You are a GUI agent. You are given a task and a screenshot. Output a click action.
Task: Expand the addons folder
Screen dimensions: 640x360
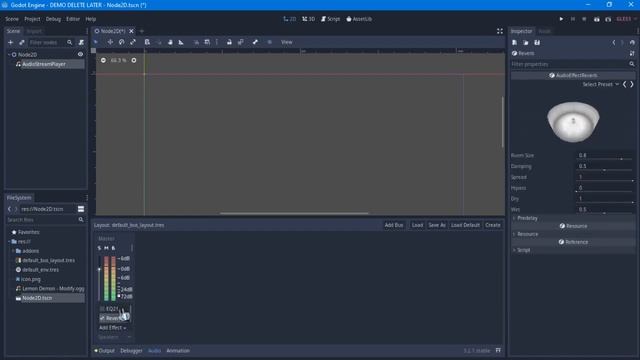(13, 251)
